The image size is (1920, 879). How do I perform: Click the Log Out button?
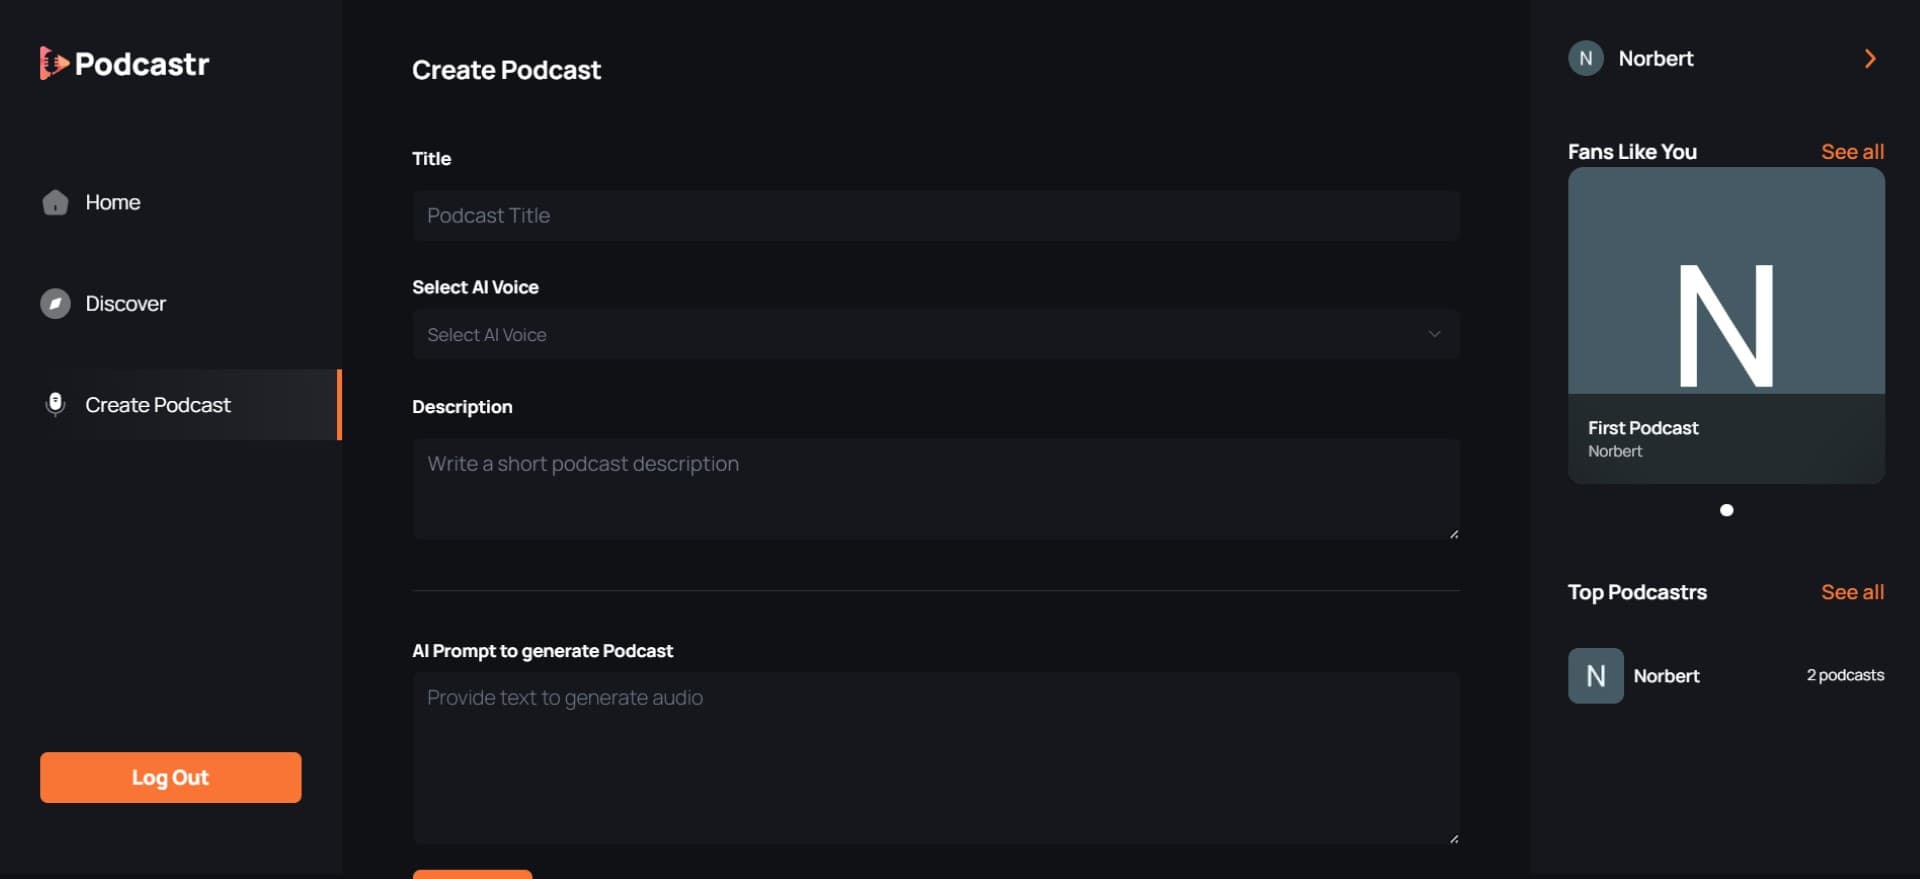170,777
